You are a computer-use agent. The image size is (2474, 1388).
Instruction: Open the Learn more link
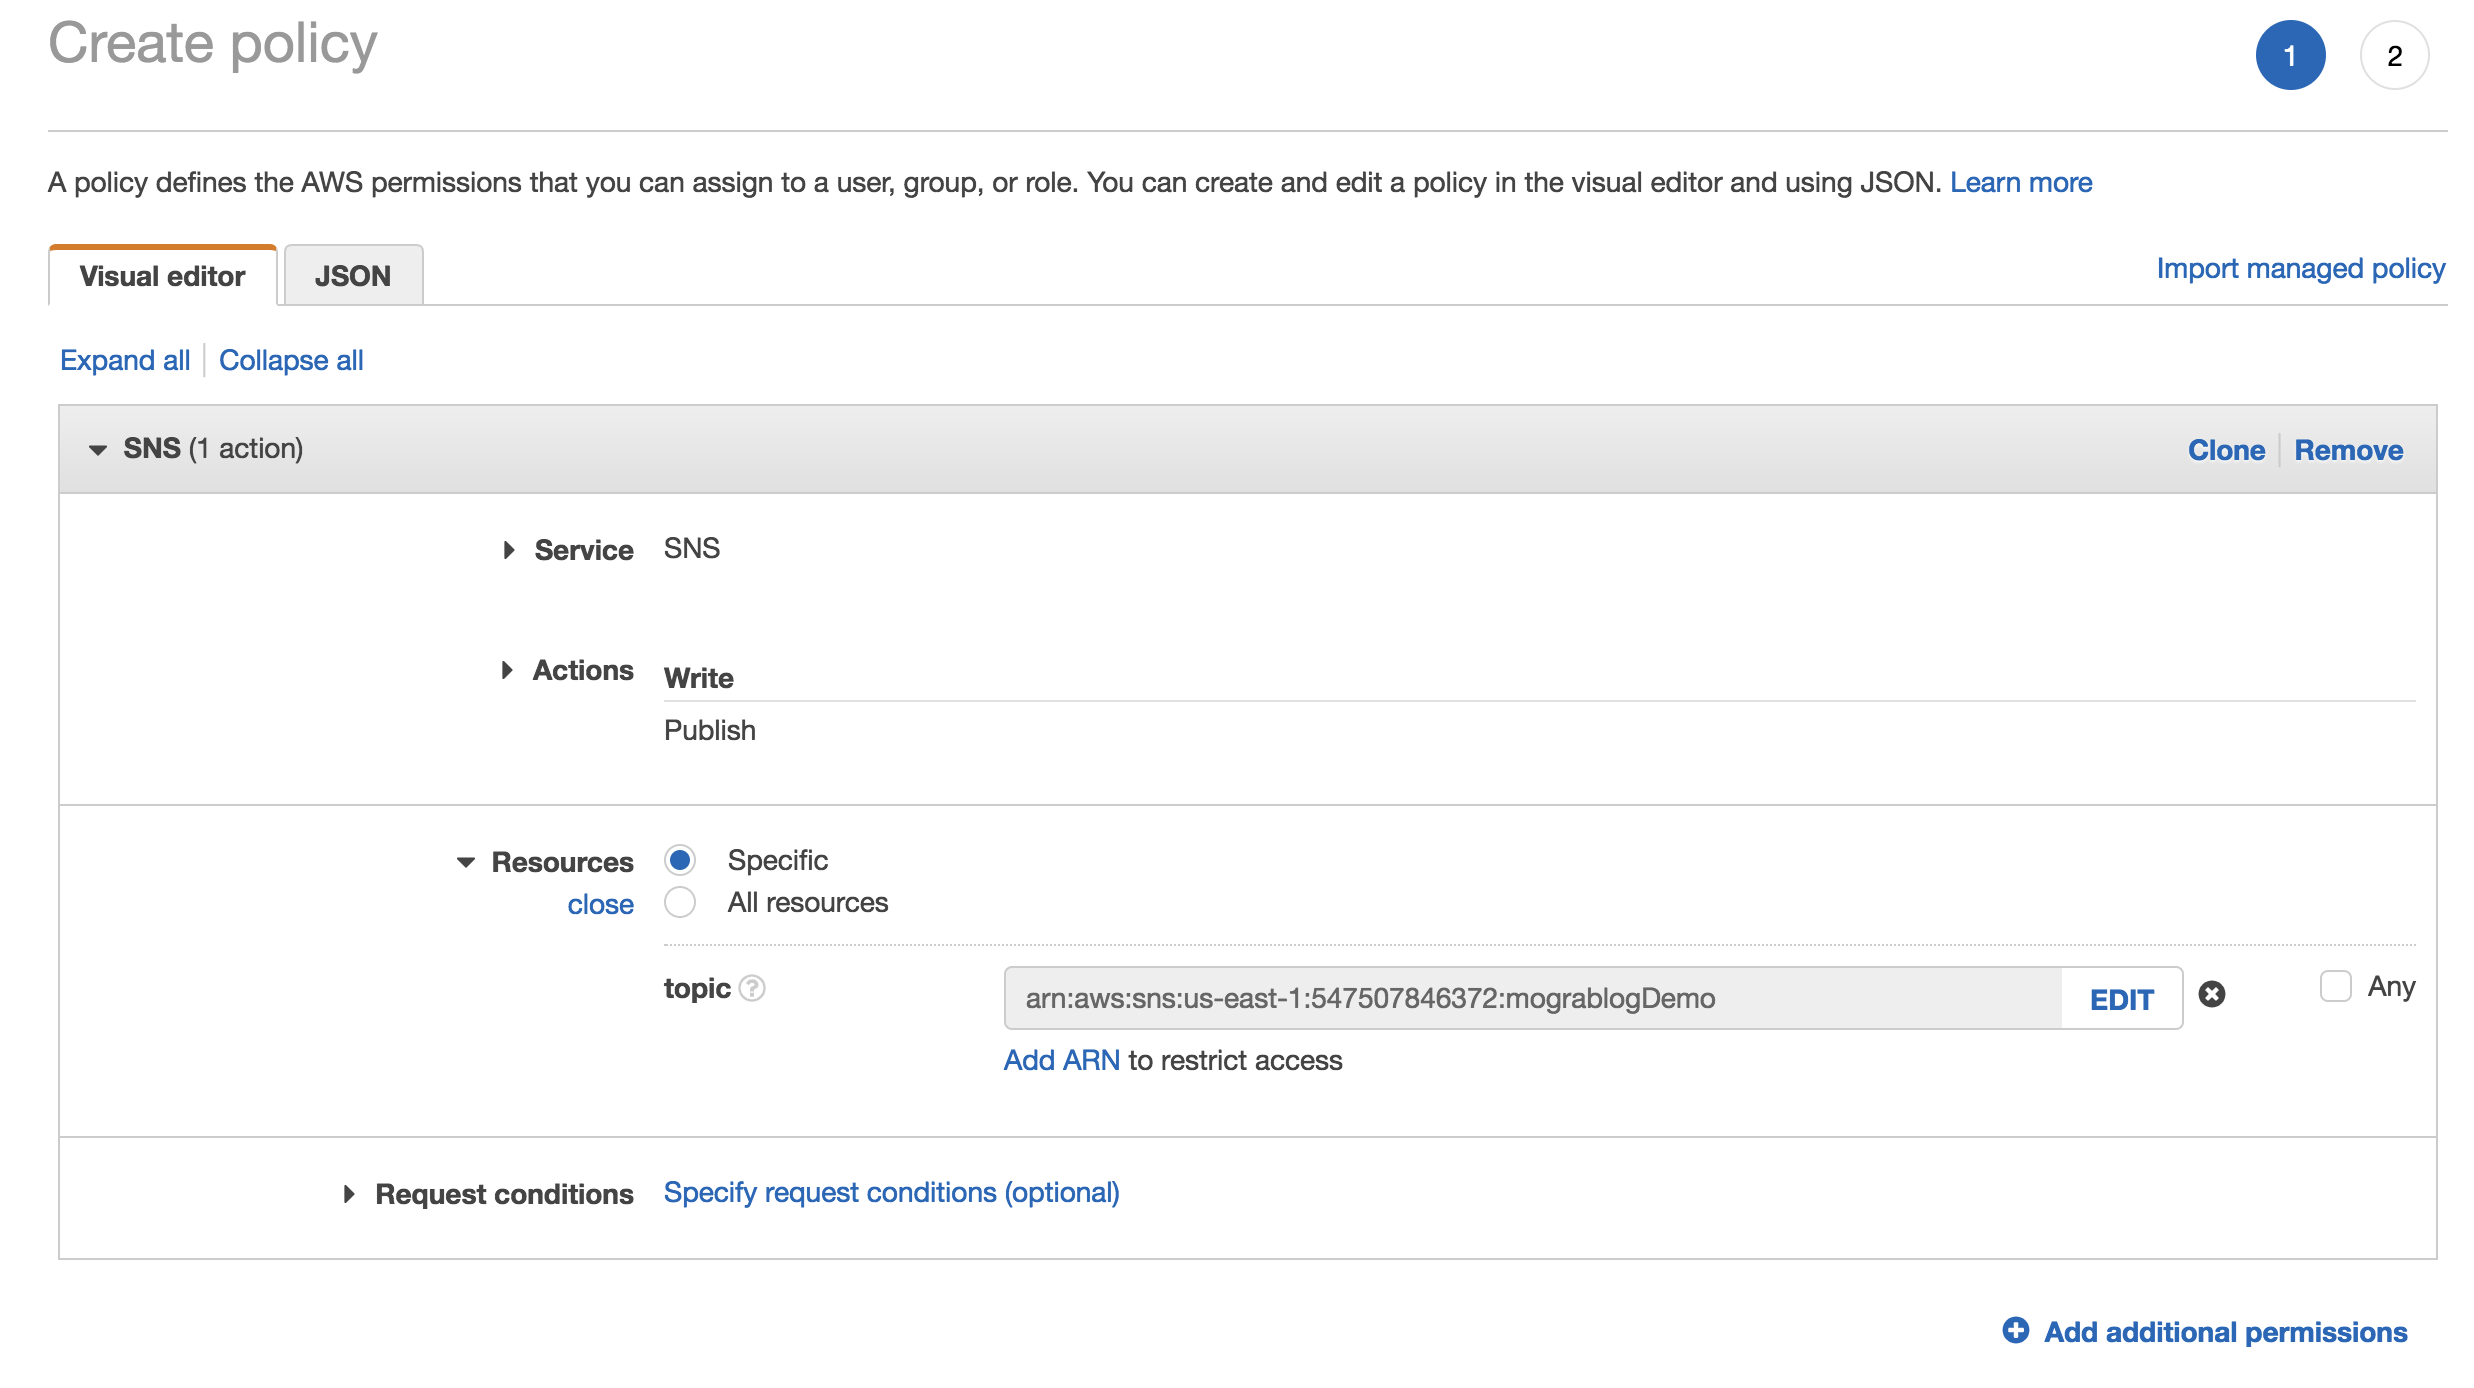pos(2021,182)
